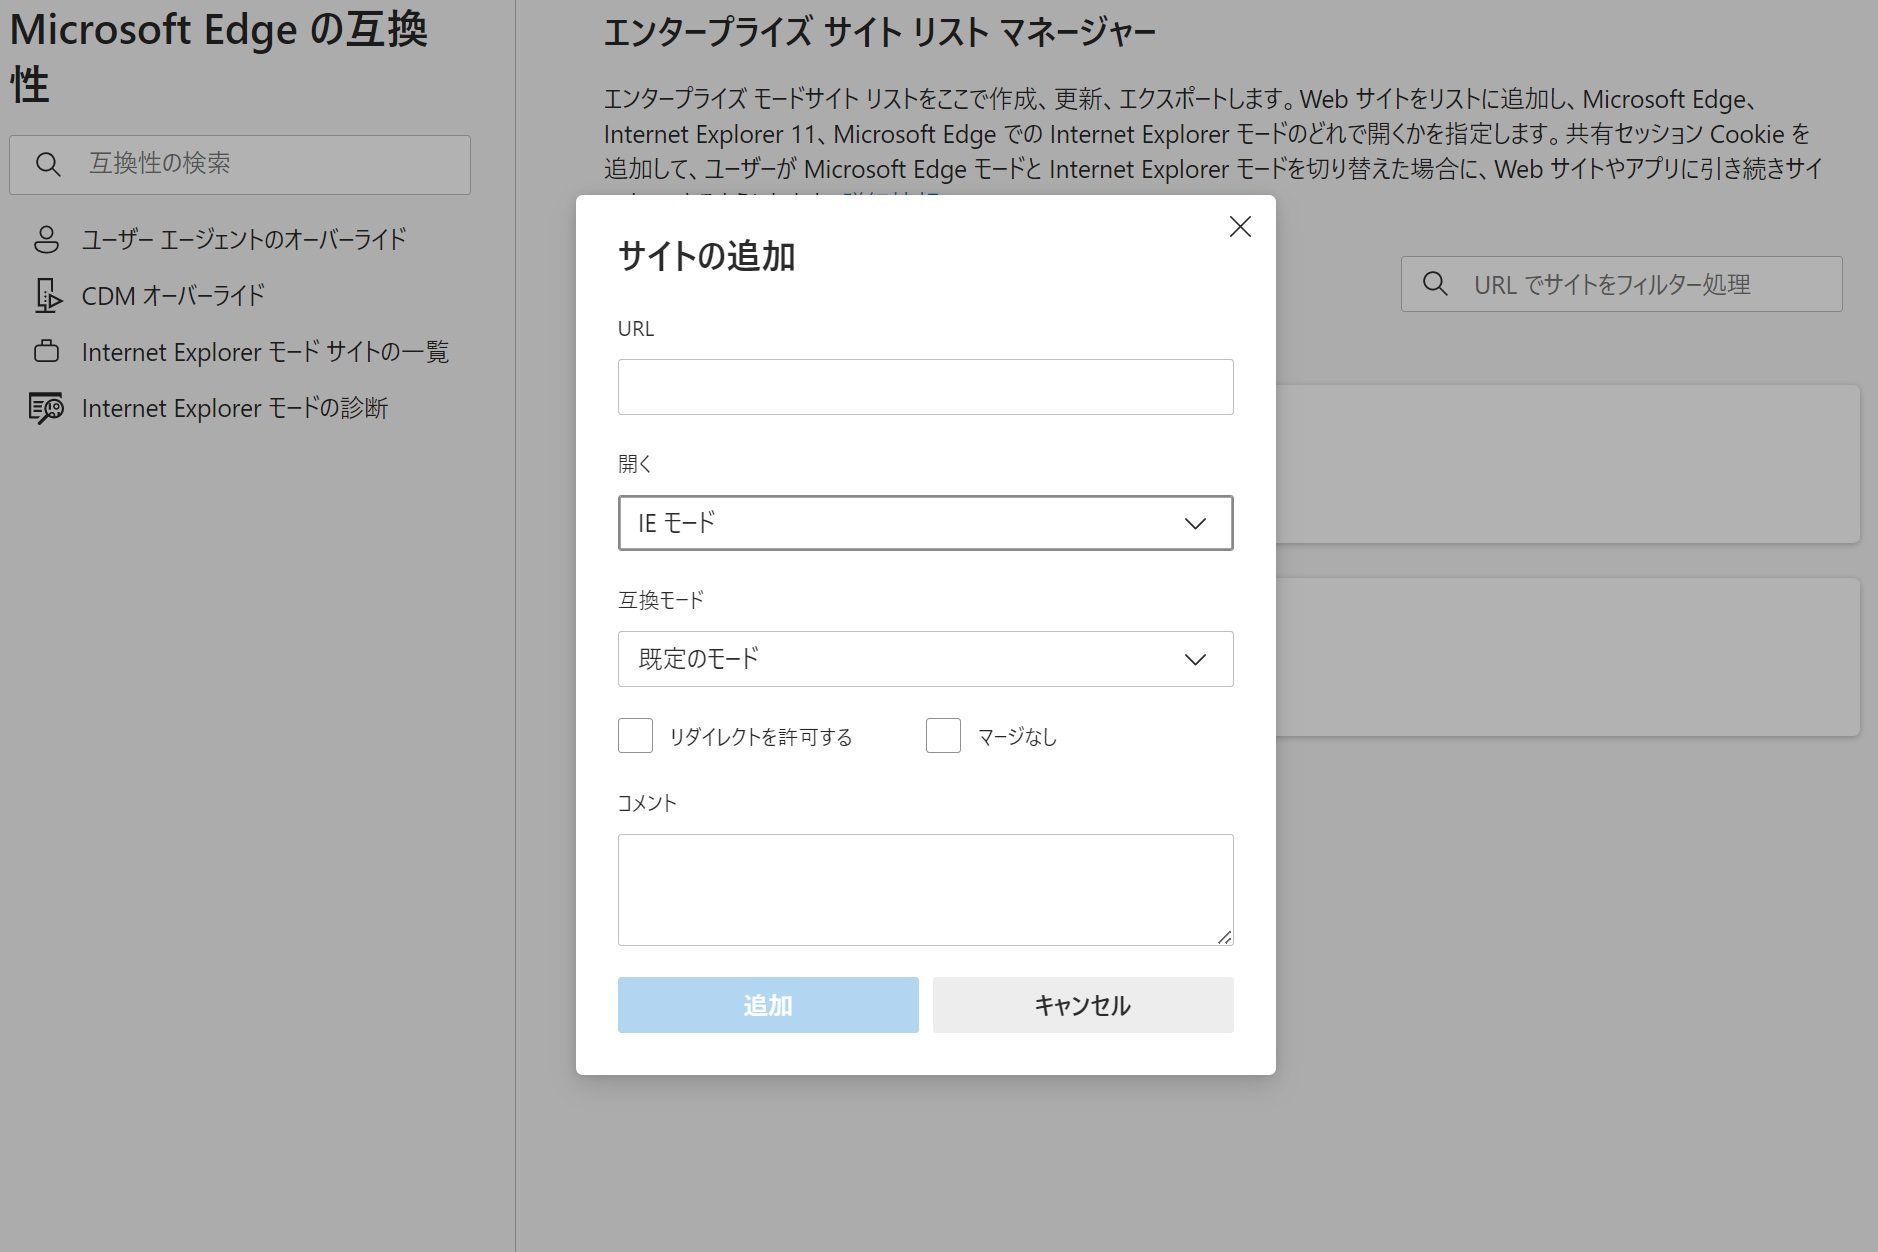1878x1252 pixels.
Task: Enable the リダイレクトを許可する checkbox
Action: coord(635,736)
